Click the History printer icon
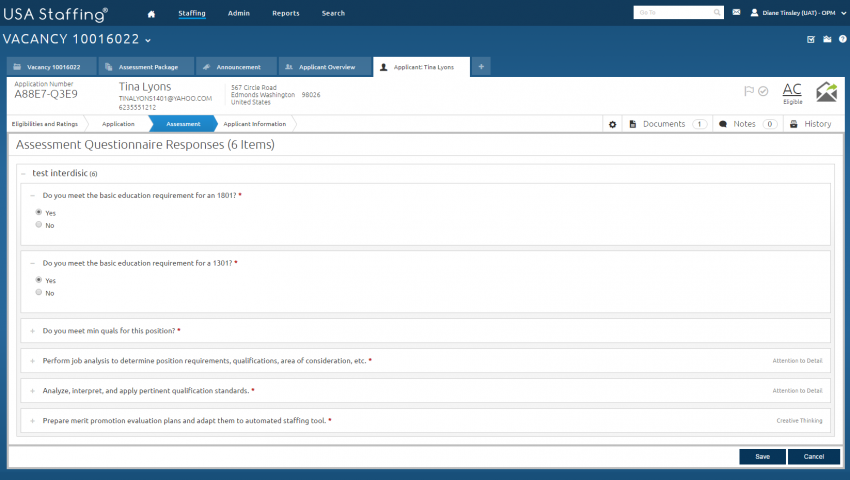850x480 pixels. (x=794, y=124)
